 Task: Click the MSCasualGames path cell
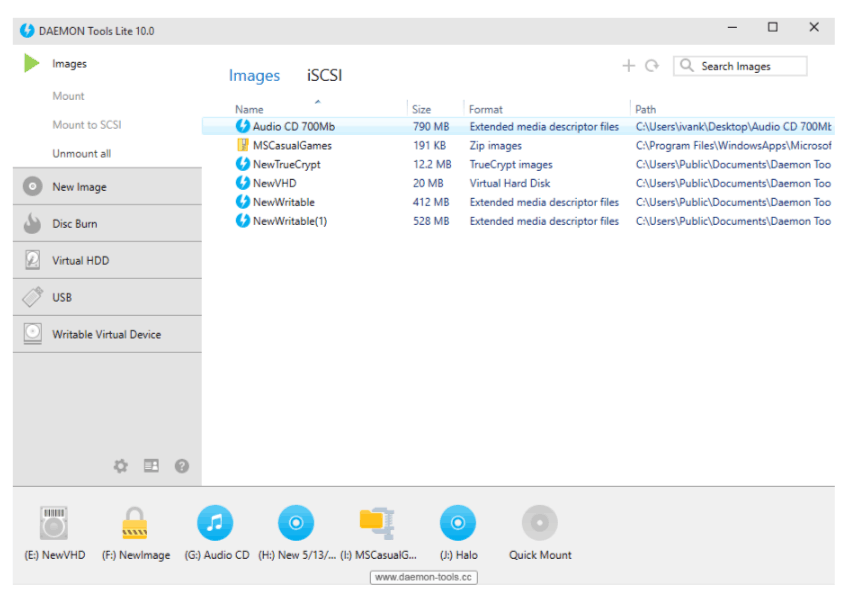click(734, 146)
